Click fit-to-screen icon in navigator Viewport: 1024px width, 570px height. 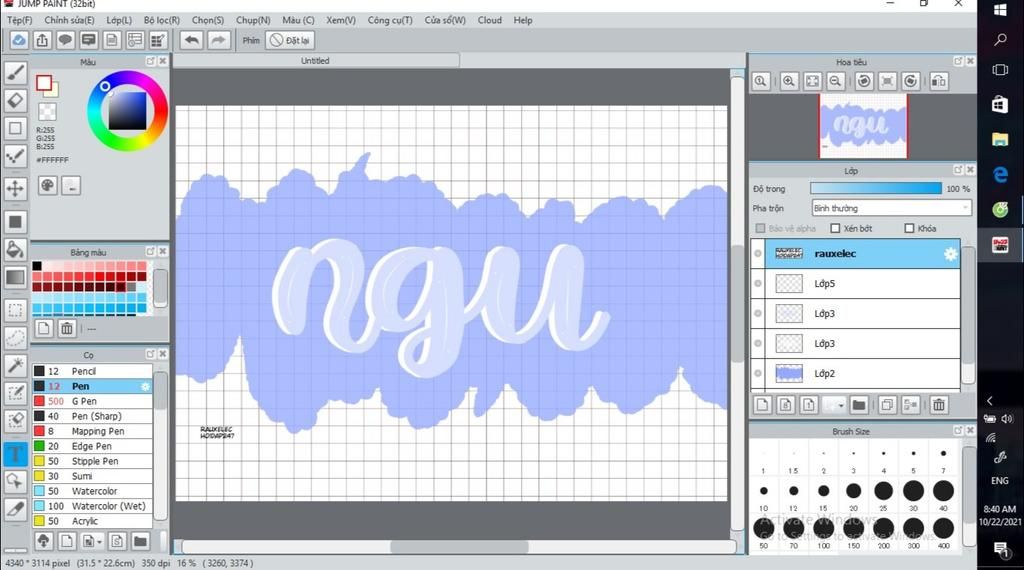coord(812,82)
